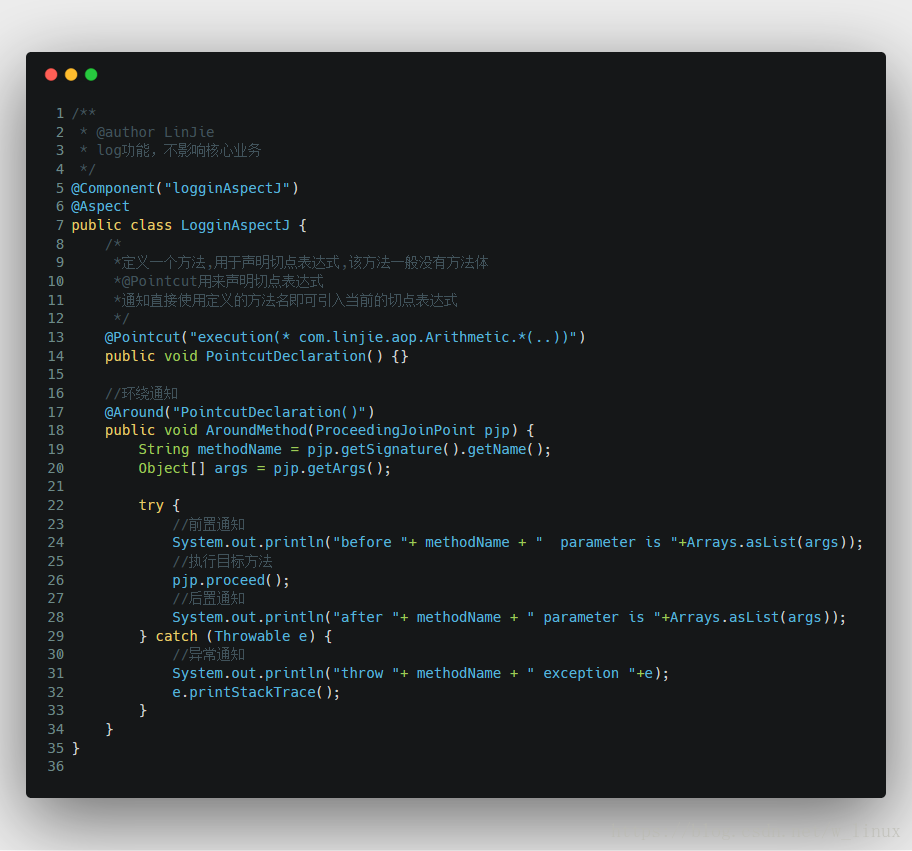
Task: Click 'public void PointcutDeclaration() {}' line
Action: point(256,356)
